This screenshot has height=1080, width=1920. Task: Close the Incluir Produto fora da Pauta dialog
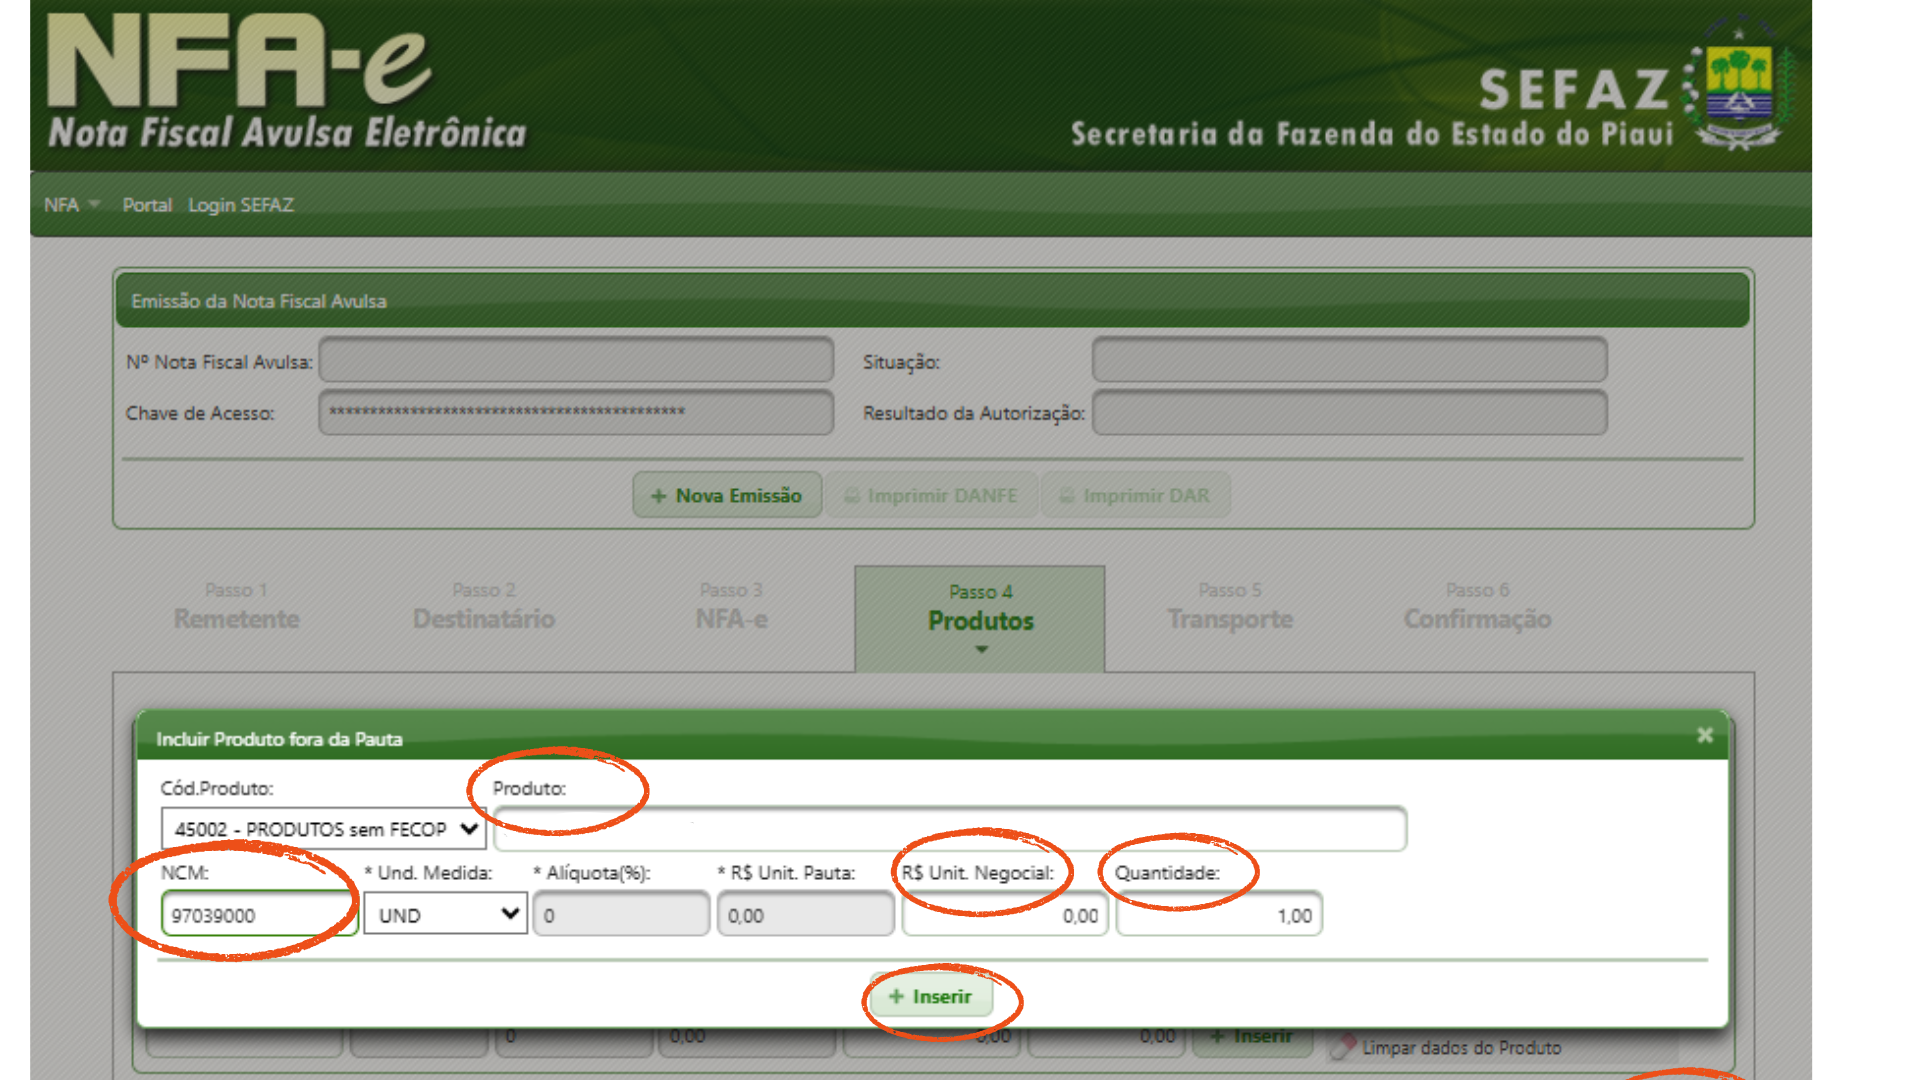(1705, 736)
